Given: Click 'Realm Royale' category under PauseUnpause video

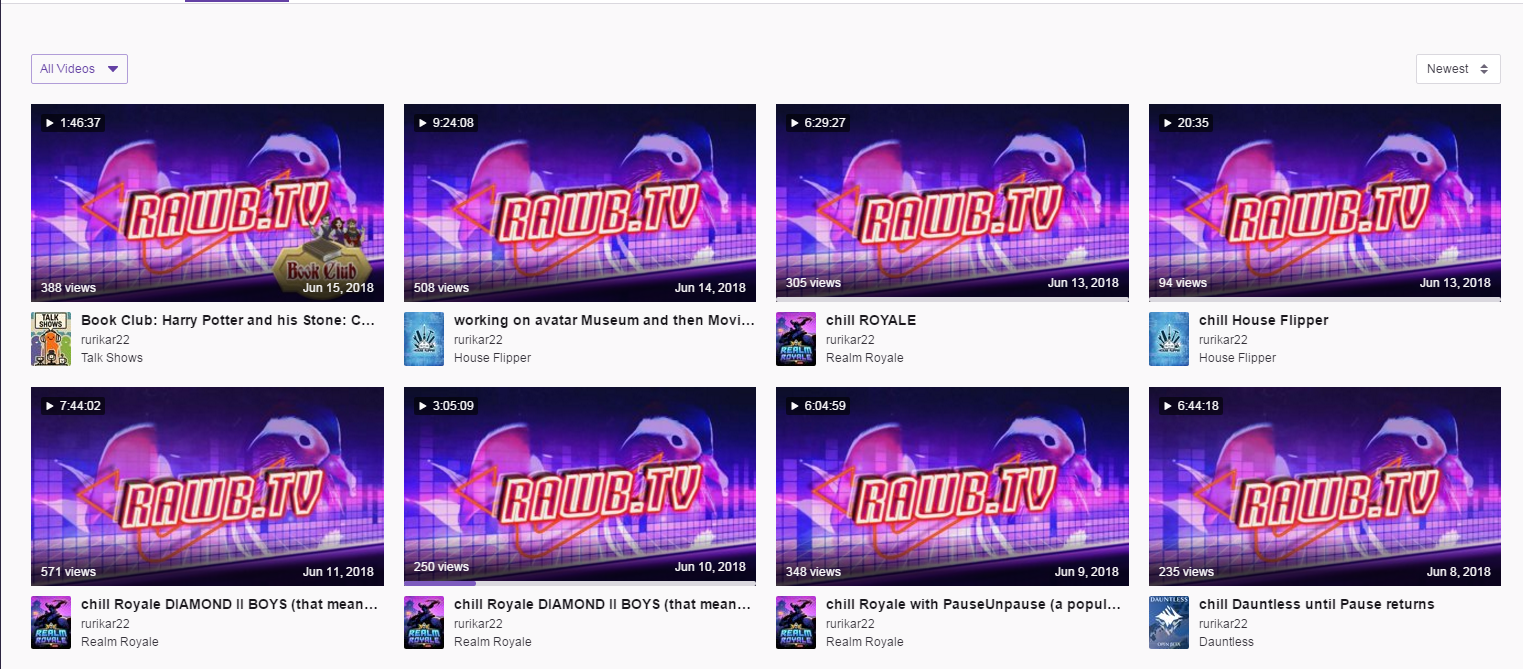Looking at the screenshot, I should pos(865,642).
